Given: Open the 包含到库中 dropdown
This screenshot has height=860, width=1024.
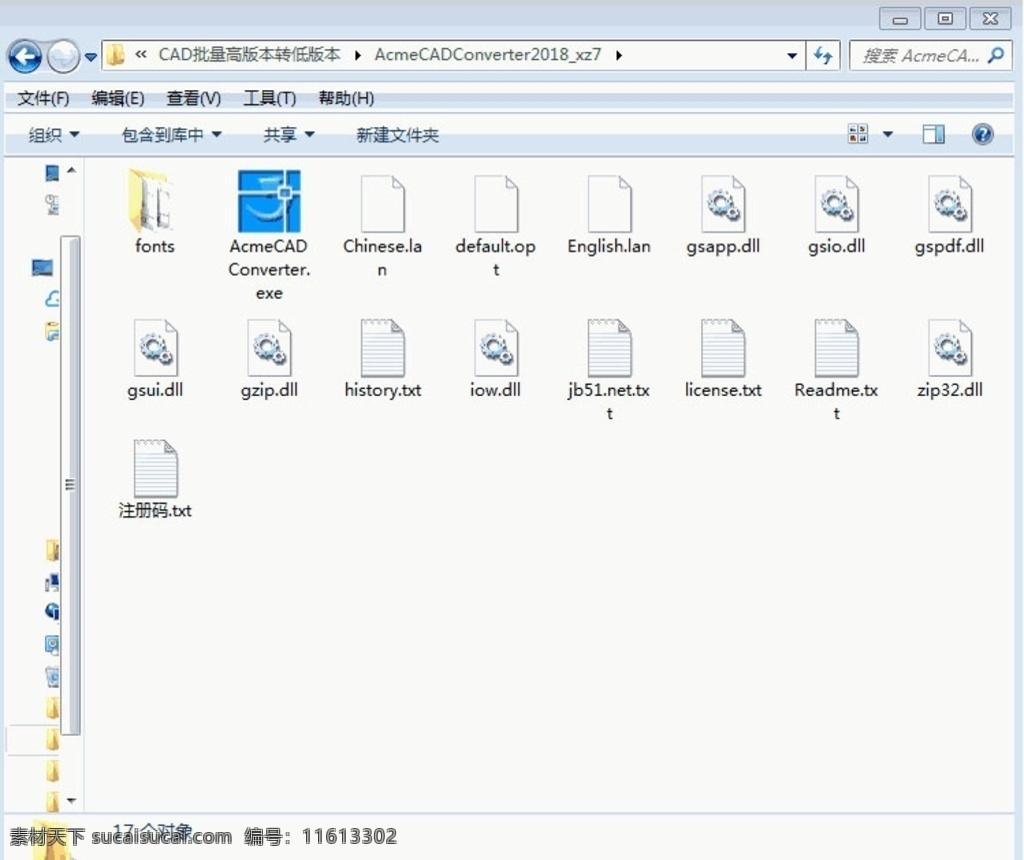Looking at the screenshot, I should click(x=172, y=135).
